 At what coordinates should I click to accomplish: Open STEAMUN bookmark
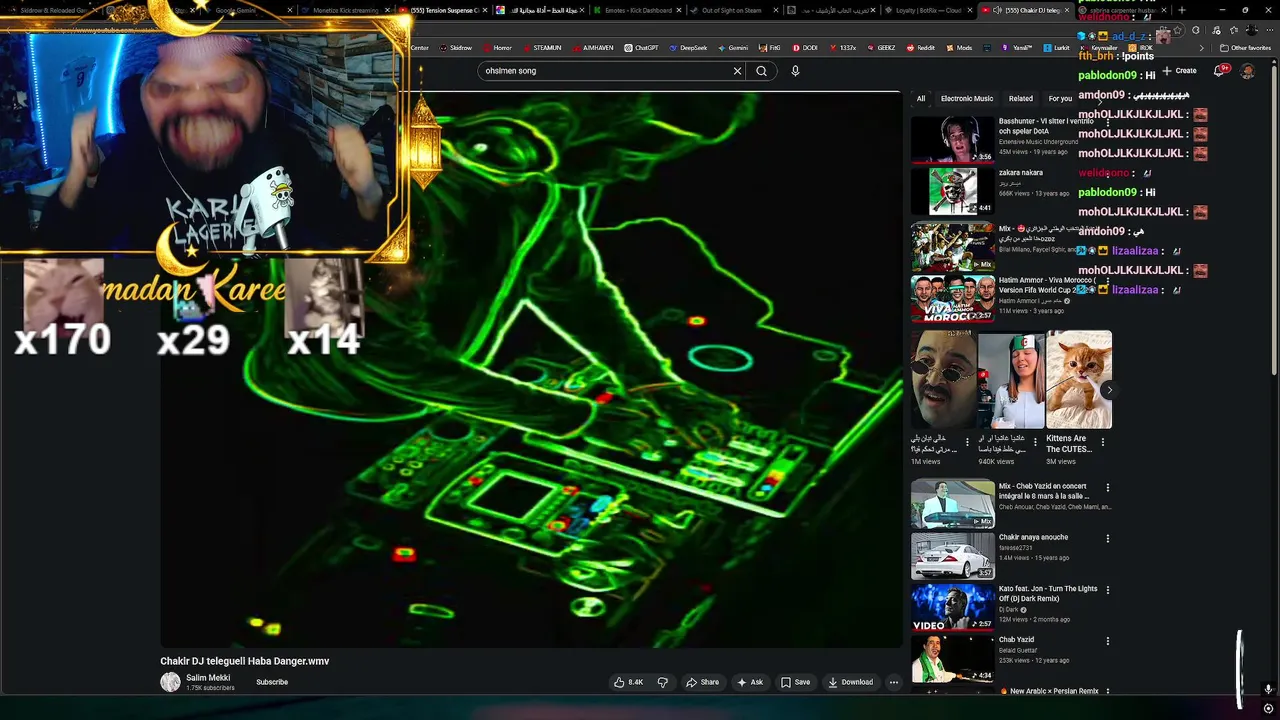[x=541, y=48]
